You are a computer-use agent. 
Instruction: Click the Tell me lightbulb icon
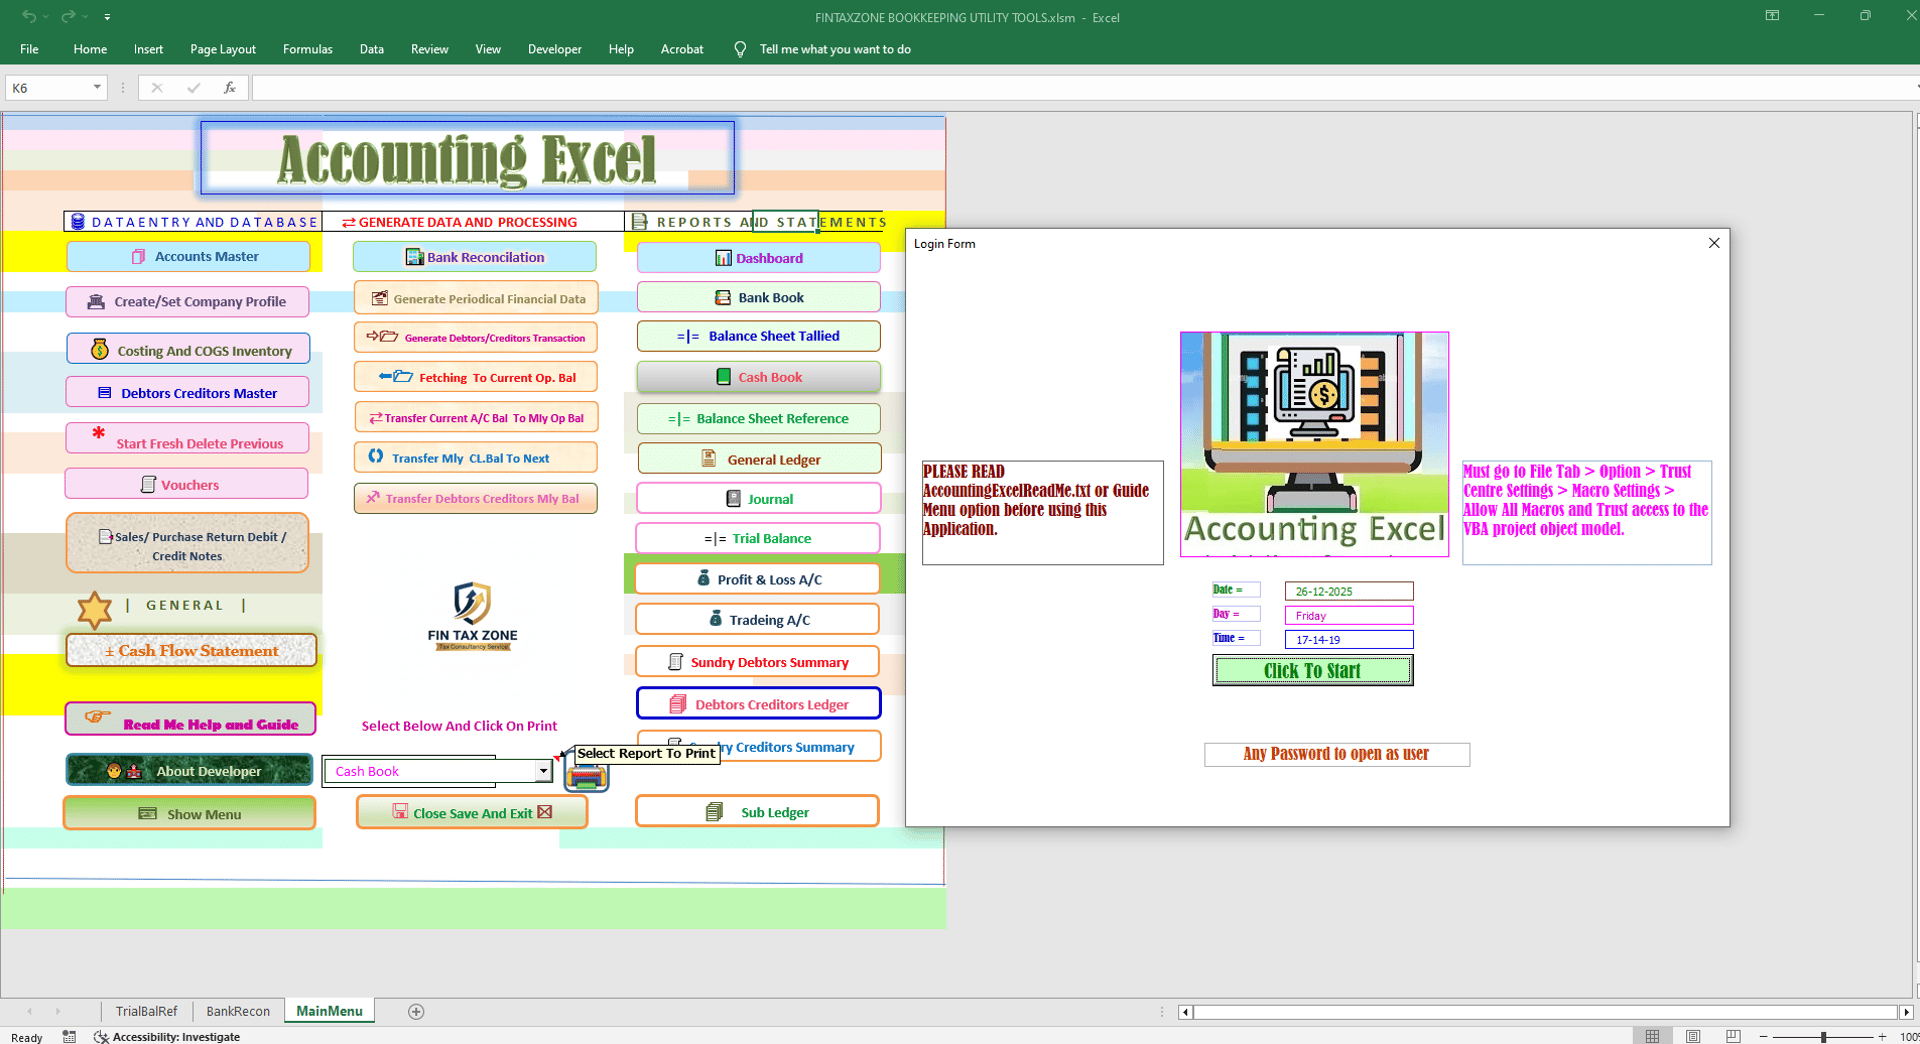tap(740, 49)
